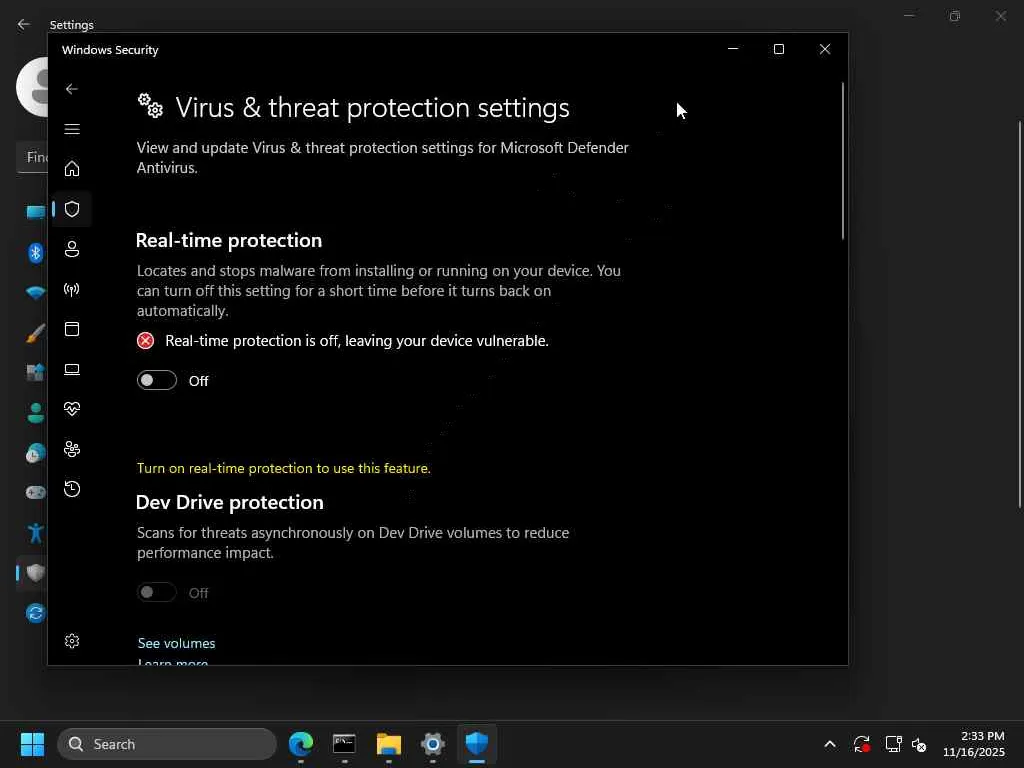Open Terminal from the taskbar

point(344,744)
